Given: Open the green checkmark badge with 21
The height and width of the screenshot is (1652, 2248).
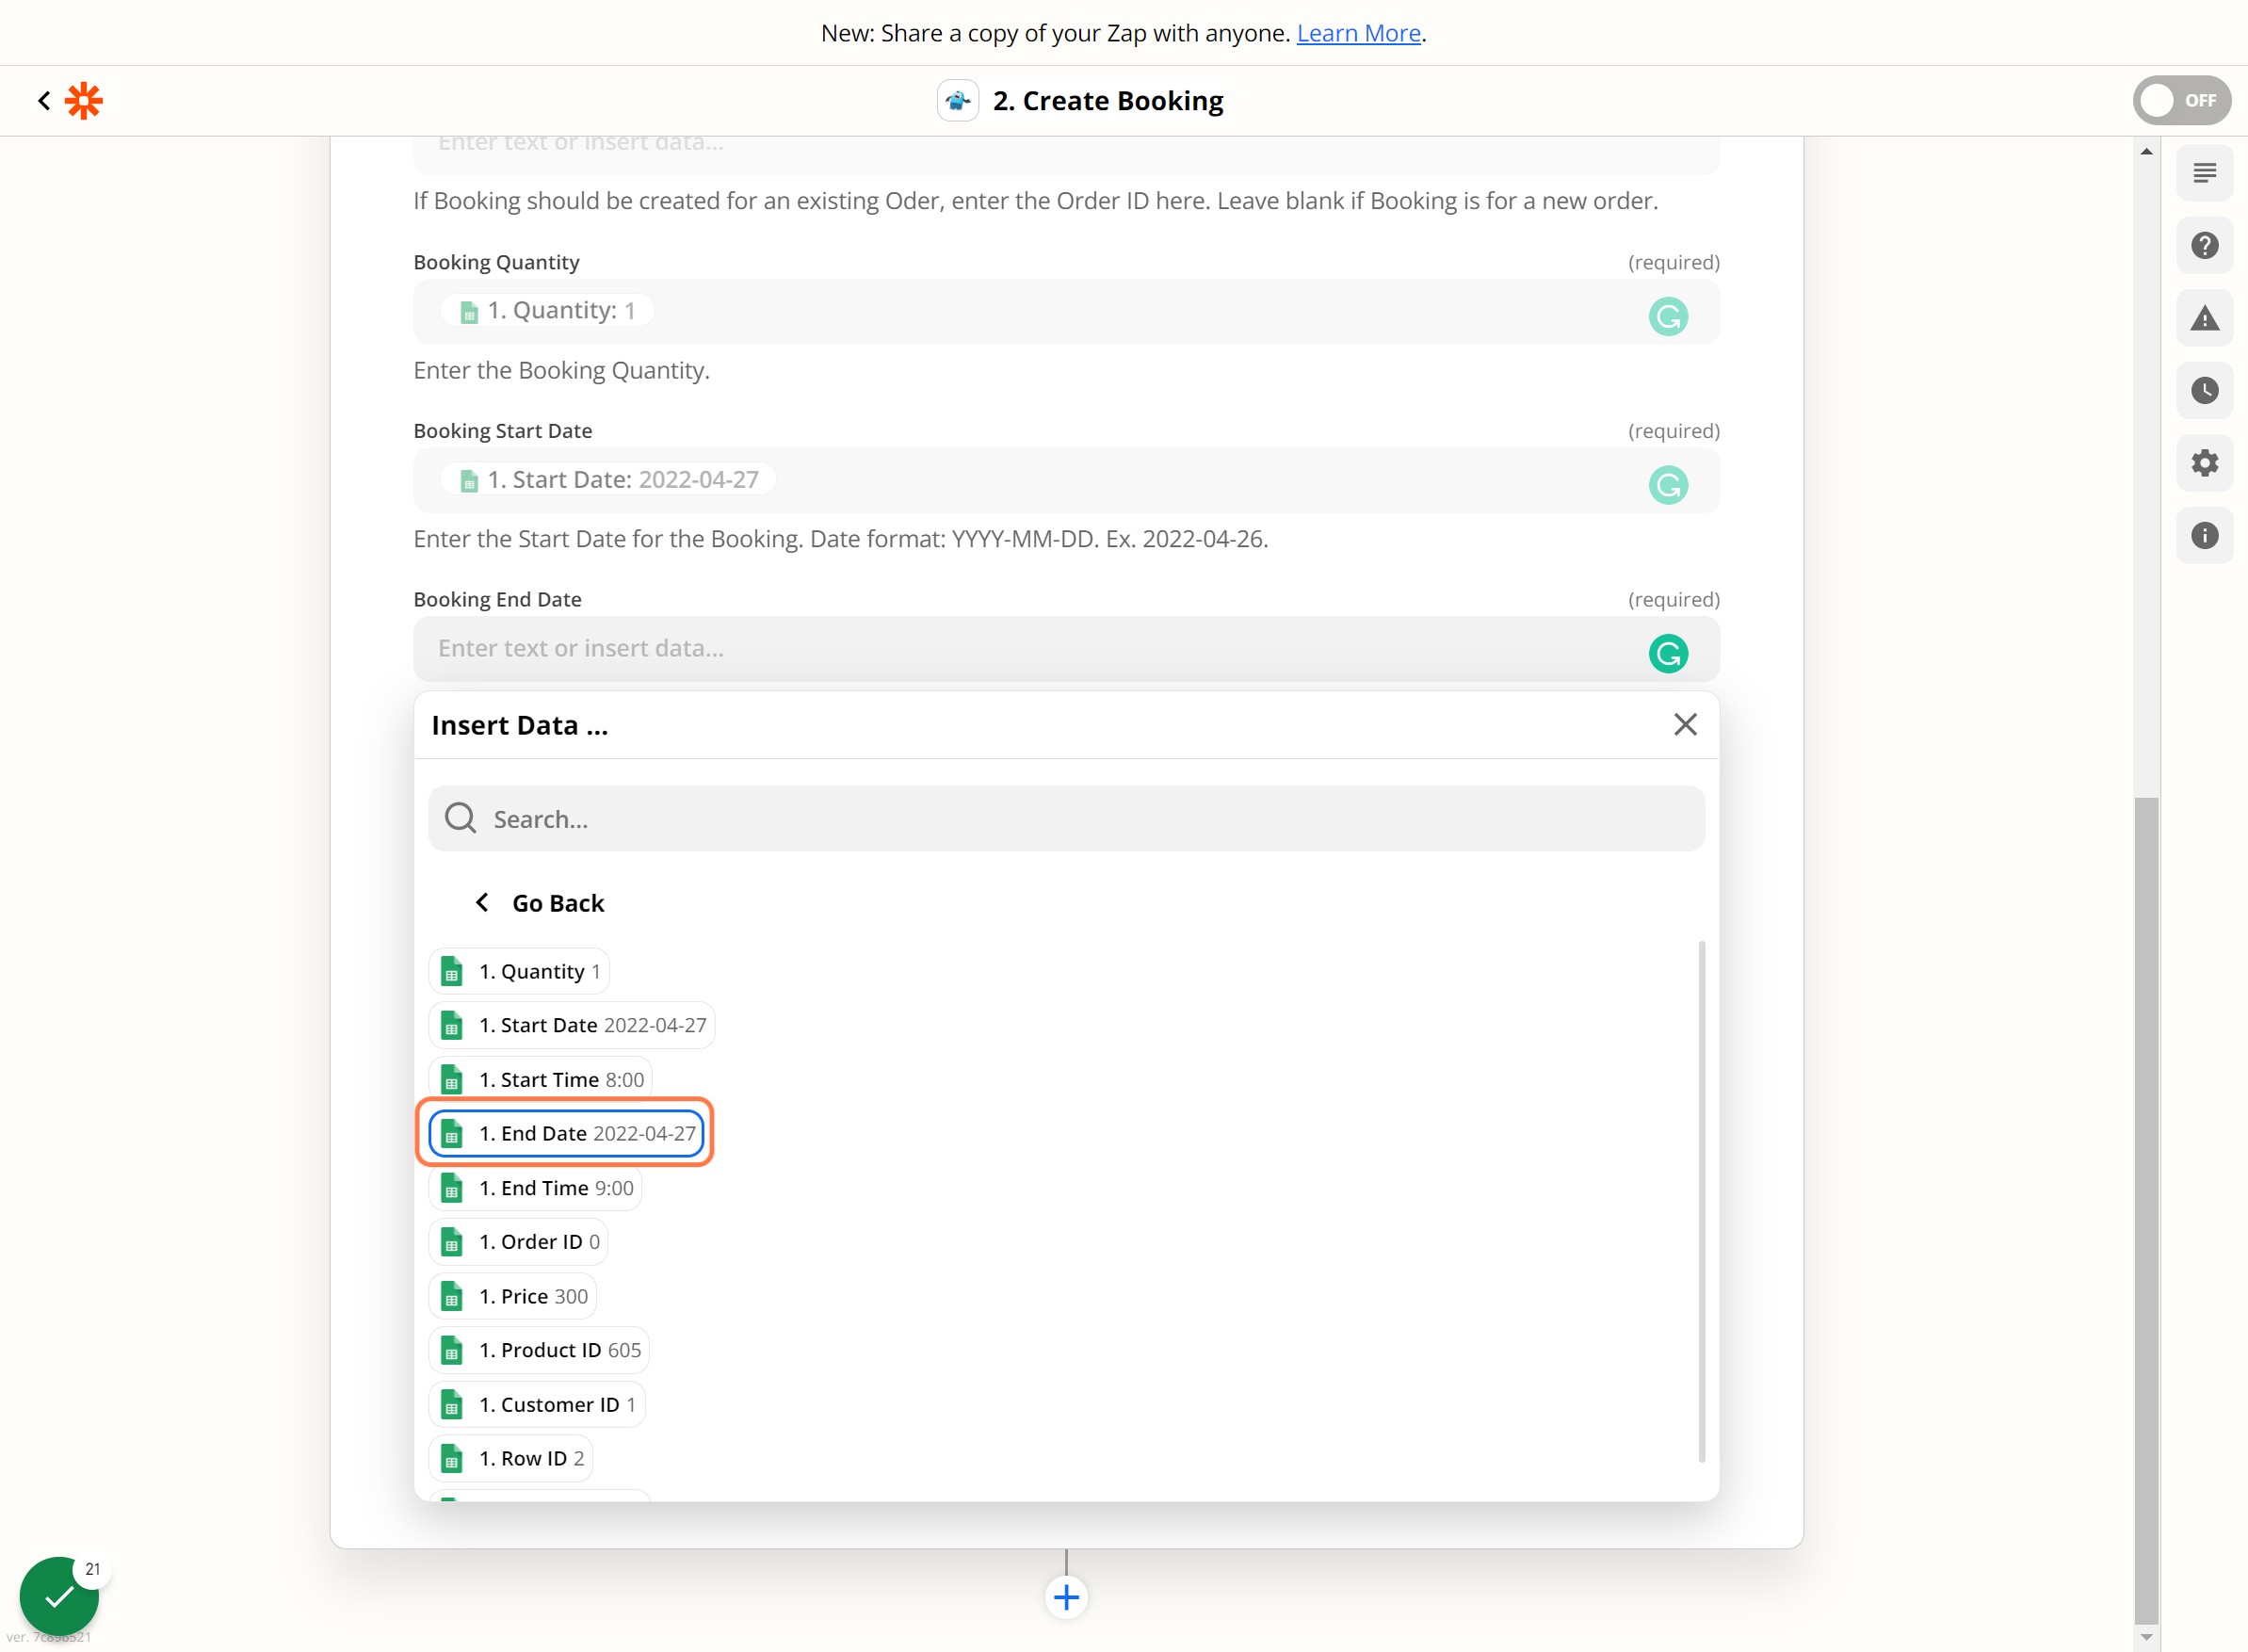Looking at the screenshot, I should (60, 1596).
